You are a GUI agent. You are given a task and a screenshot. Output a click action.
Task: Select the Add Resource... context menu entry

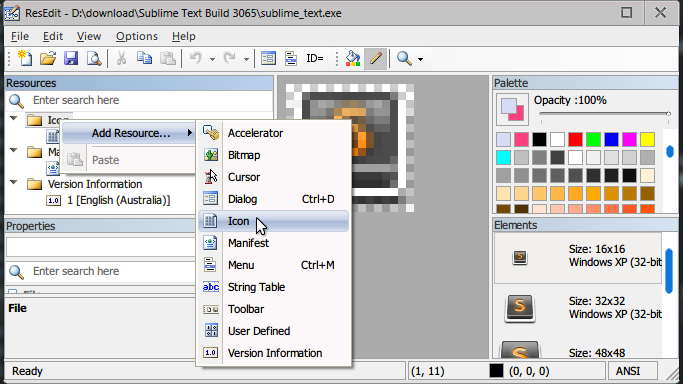pyautogui.click(x=128, y=133)
